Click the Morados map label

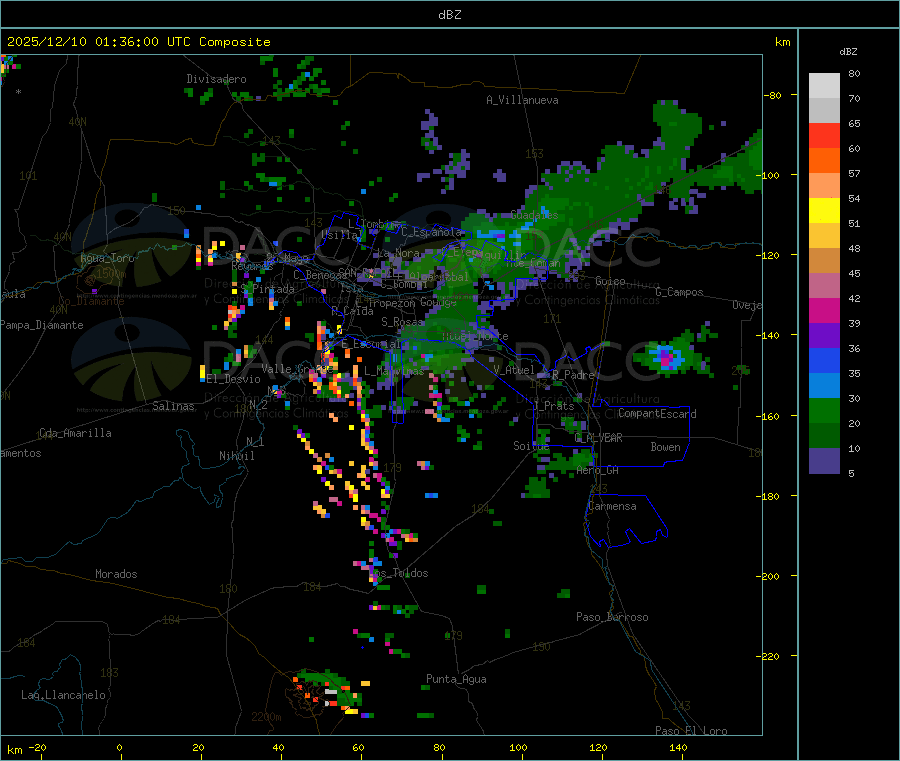click(x=116, y=574)
